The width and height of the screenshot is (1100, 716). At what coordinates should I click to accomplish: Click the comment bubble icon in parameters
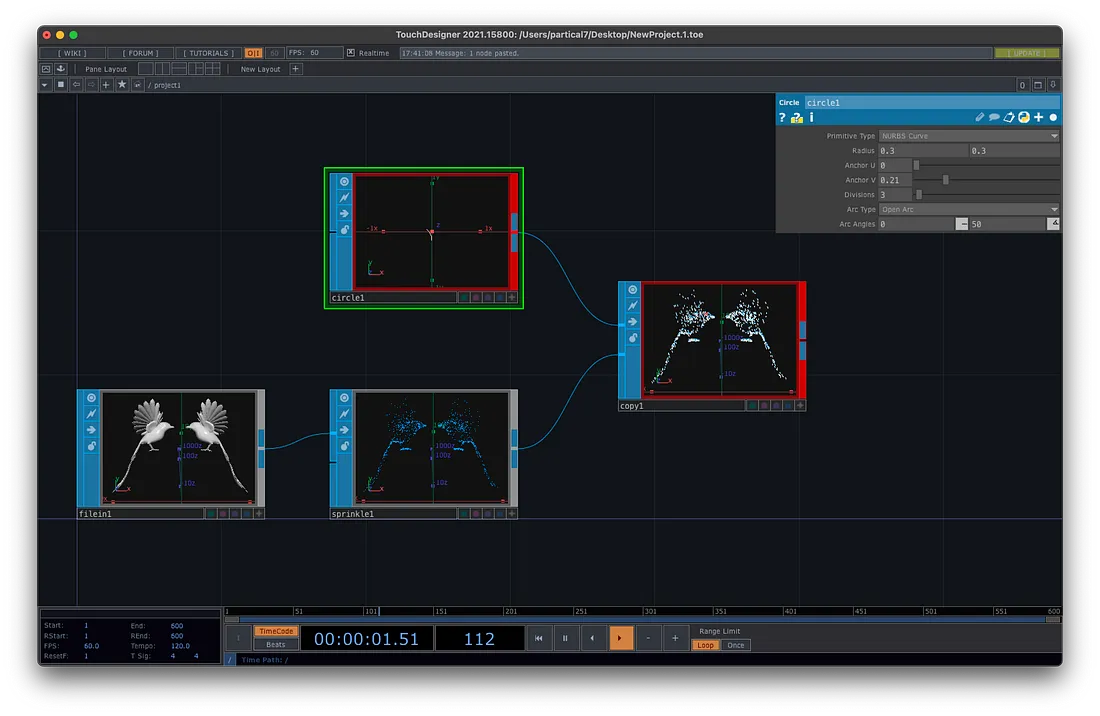[994, 118]
